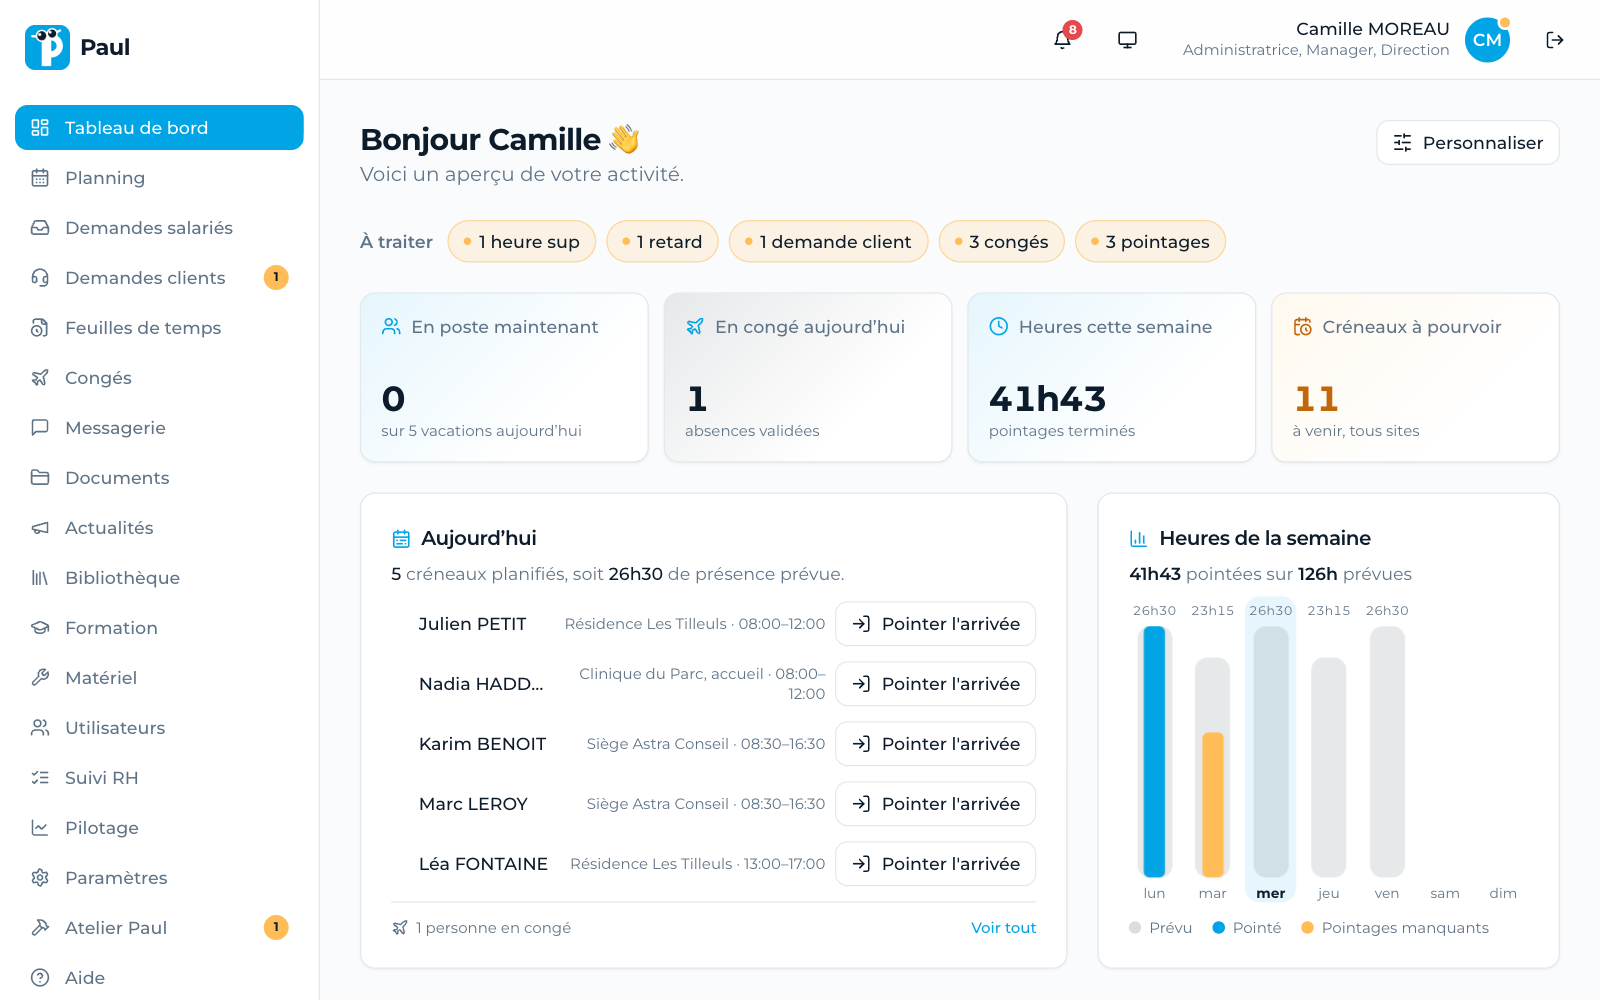Click the logout icon

(1554, 40)
